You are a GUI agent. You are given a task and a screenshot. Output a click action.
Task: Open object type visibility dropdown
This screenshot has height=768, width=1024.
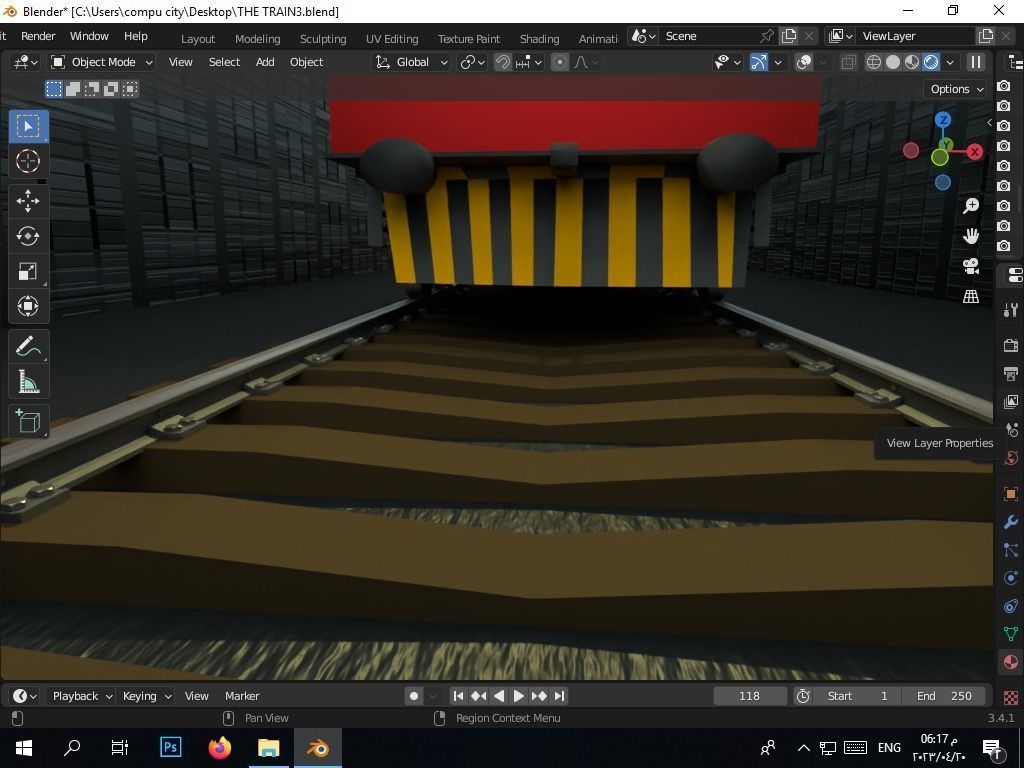[728, 62]
